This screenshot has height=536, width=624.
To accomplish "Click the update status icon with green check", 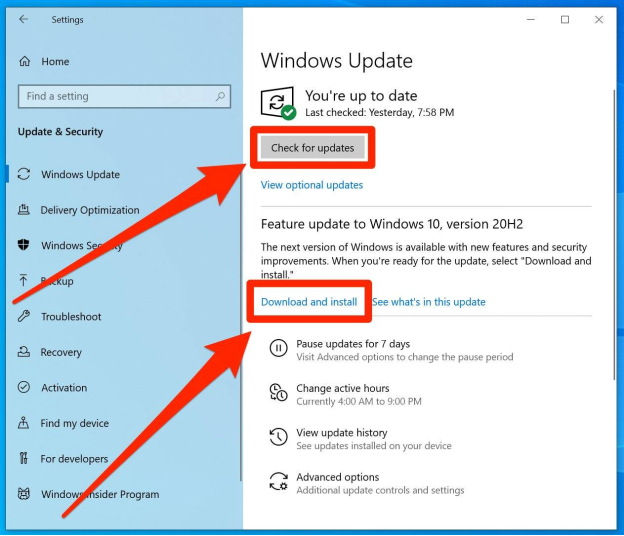I will coord(279,103).
